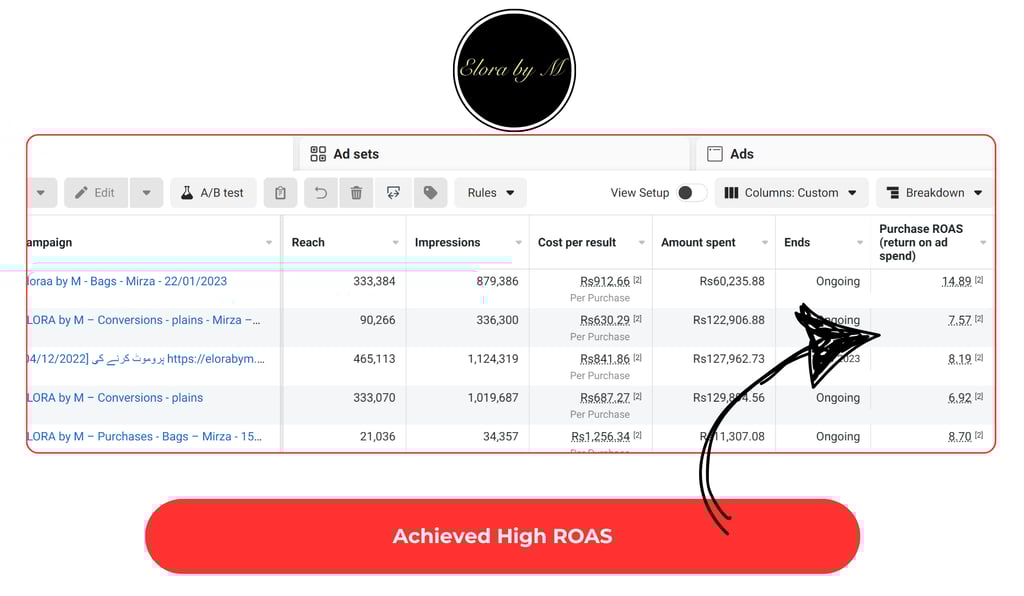Click the Impressions value 34,357
The width and height of the screenshot is (1024, 596).
click(x=501, y=436)
